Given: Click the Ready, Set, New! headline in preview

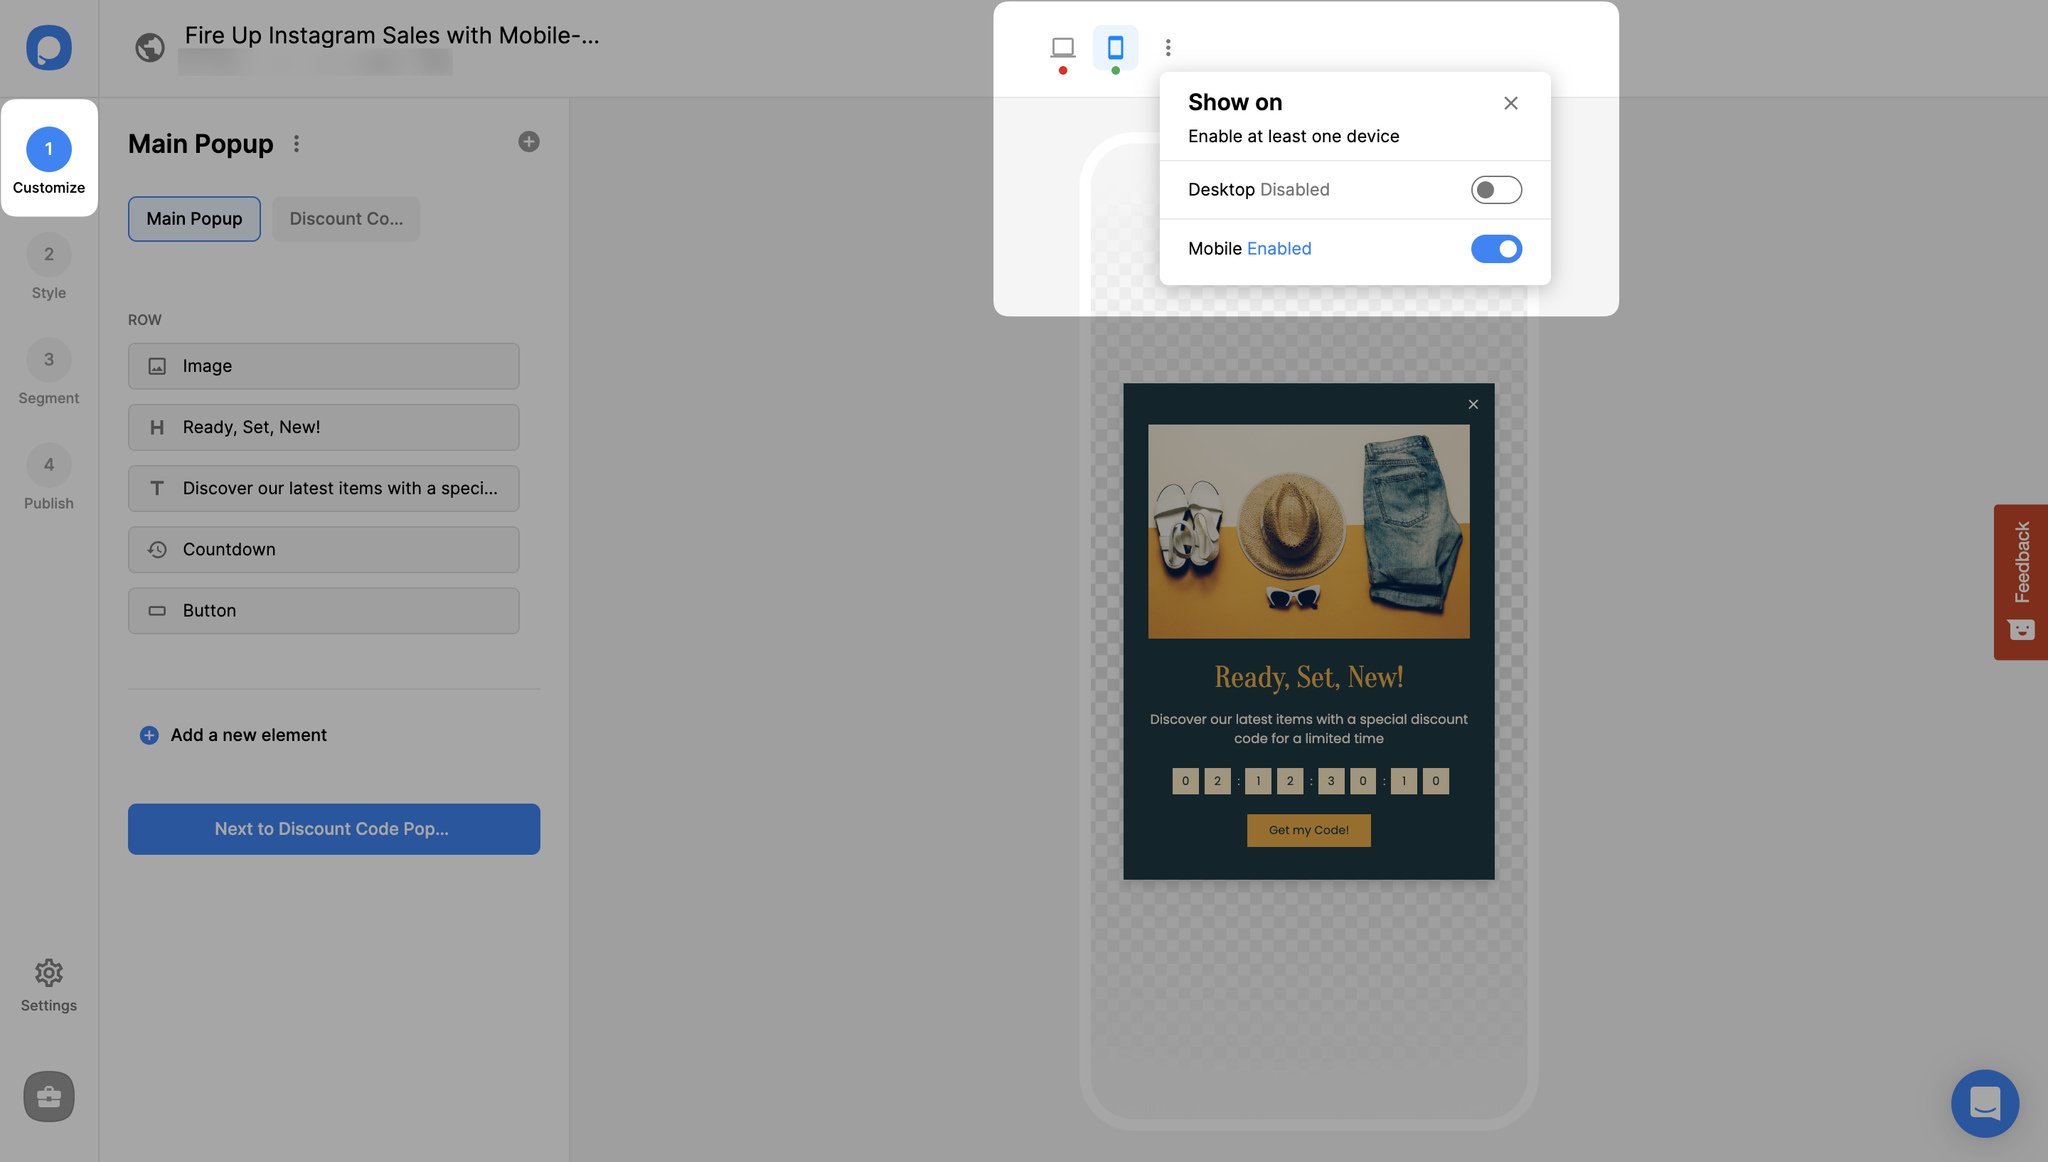Looking at the screenshot, I should pos(1309,677).
